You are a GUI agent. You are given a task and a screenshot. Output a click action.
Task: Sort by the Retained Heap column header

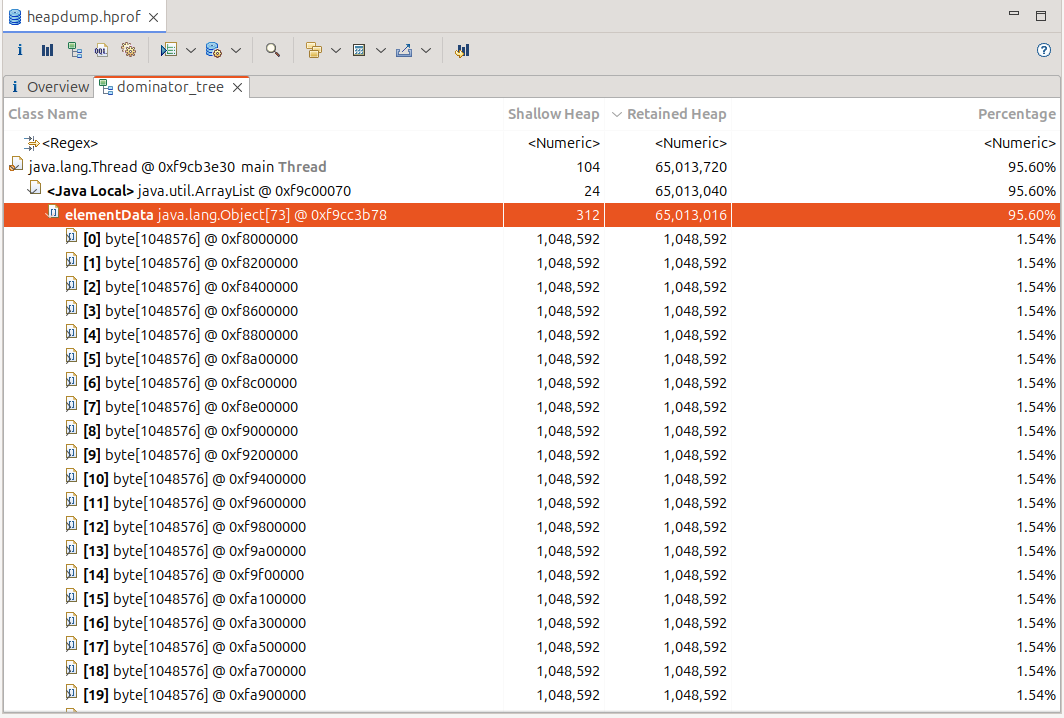click(676, 114)
